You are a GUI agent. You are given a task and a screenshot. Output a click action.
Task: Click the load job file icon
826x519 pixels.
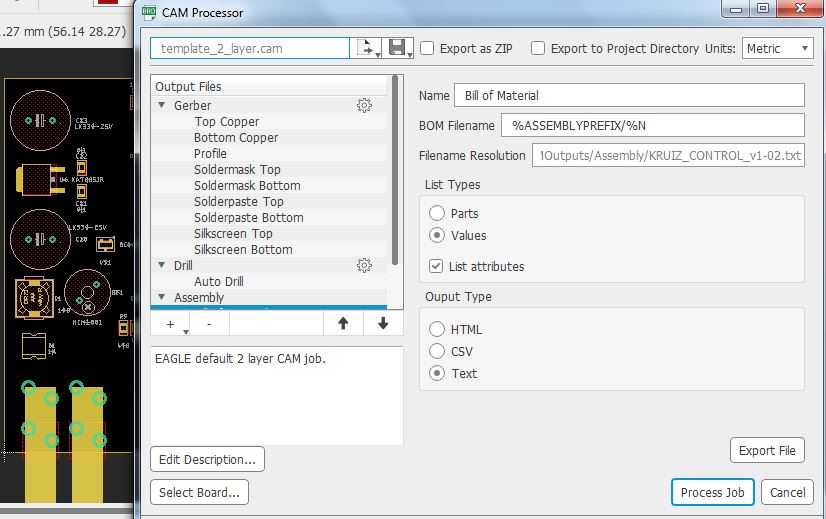click(366, 48)
